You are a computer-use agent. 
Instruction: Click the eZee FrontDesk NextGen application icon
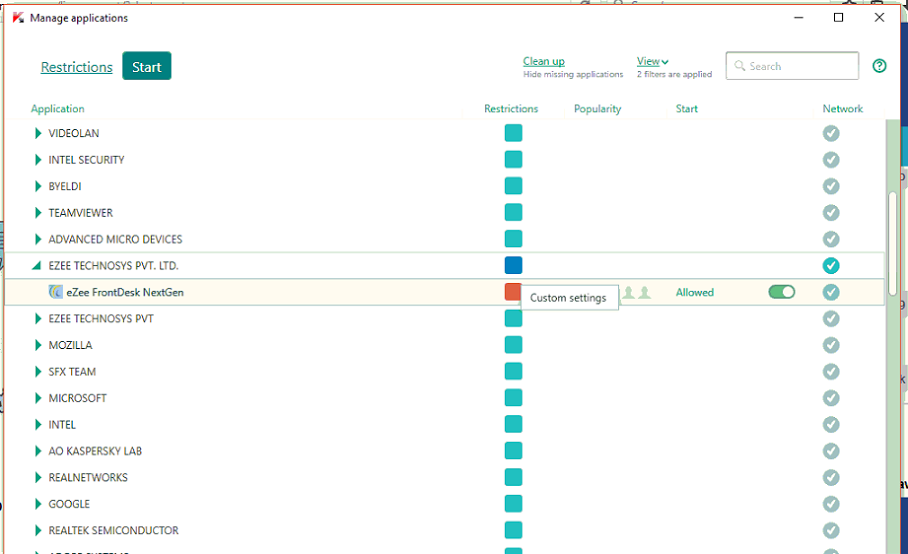pyautogui.click(x=56, y=292)
